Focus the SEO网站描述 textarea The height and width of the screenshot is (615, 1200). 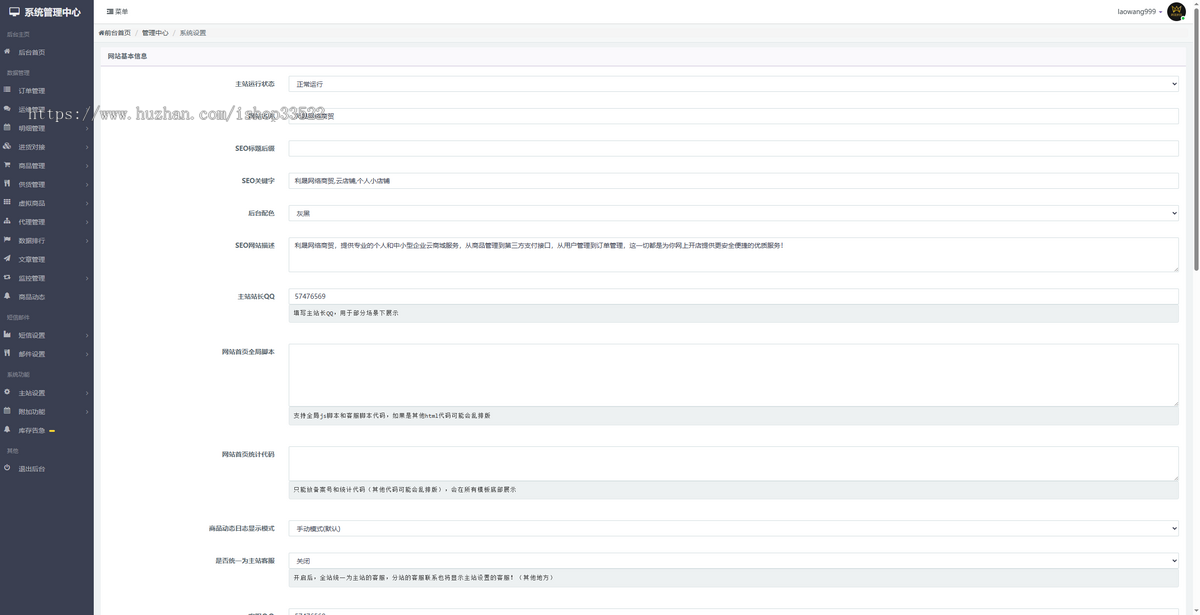pyautogui.click(x=733, y=254)
